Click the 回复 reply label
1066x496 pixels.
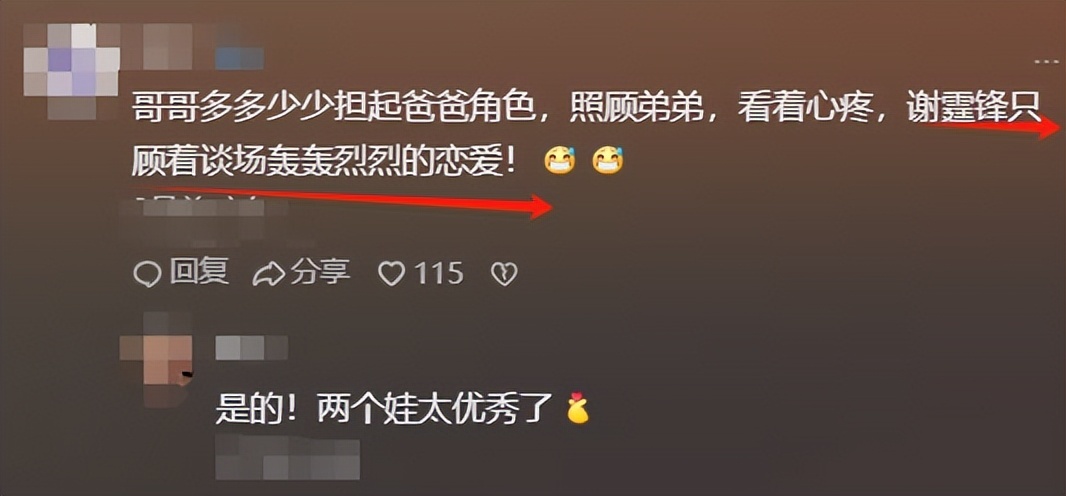point(198,272)
